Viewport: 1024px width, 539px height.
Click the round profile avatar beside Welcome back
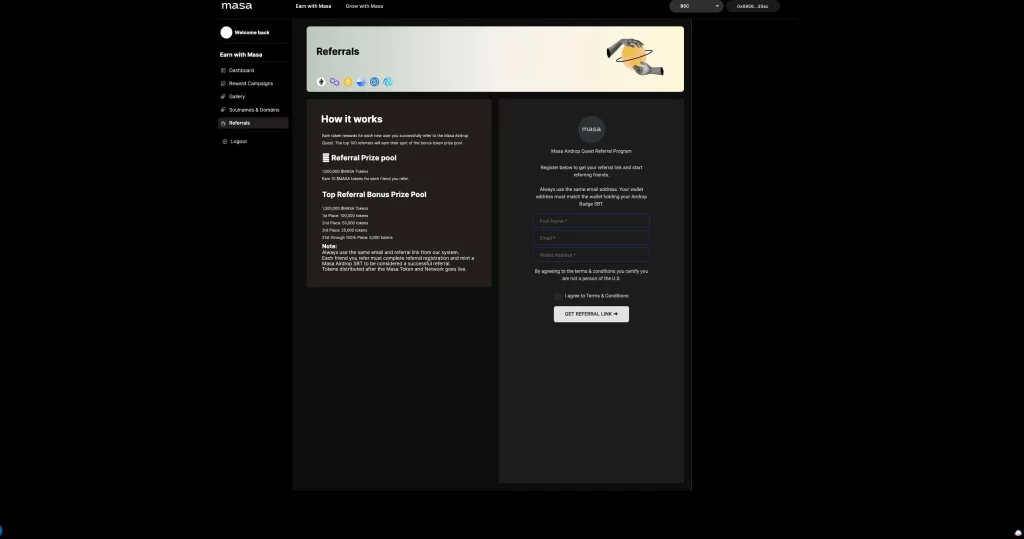pos(226,32)
